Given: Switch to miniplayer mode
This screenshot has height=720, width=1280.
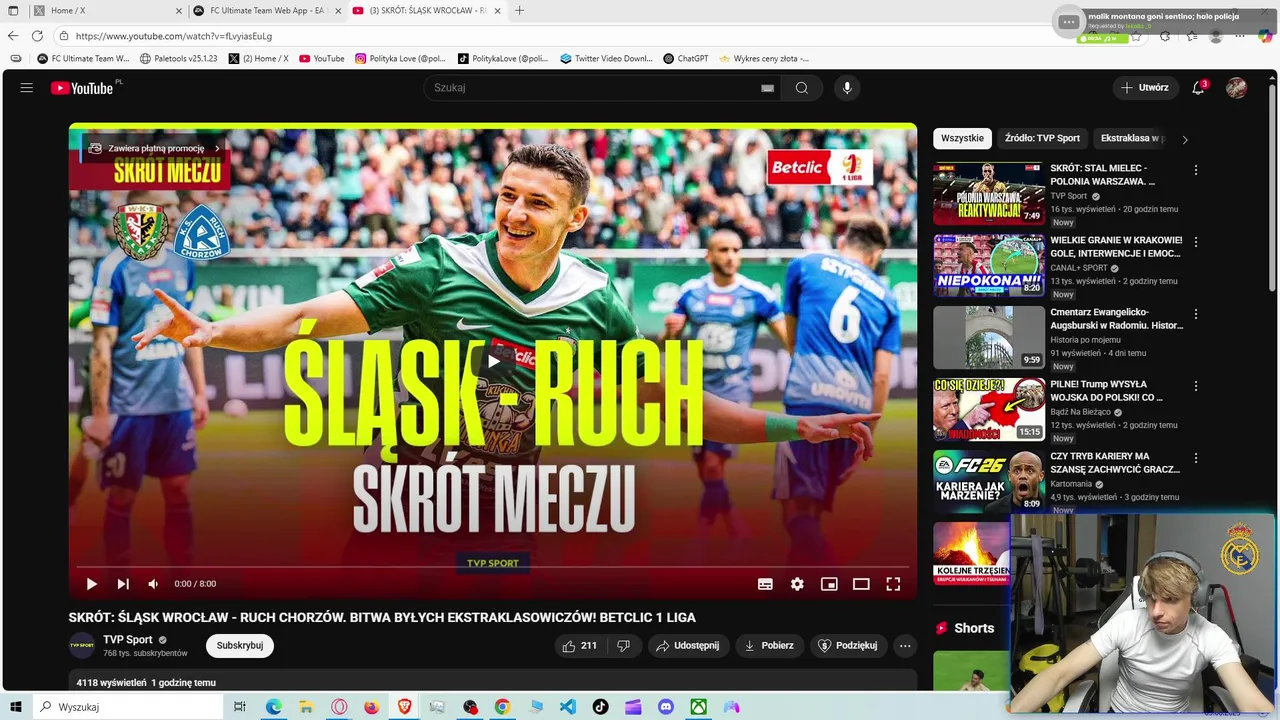Looking at the screenshot, I should 829,584.
